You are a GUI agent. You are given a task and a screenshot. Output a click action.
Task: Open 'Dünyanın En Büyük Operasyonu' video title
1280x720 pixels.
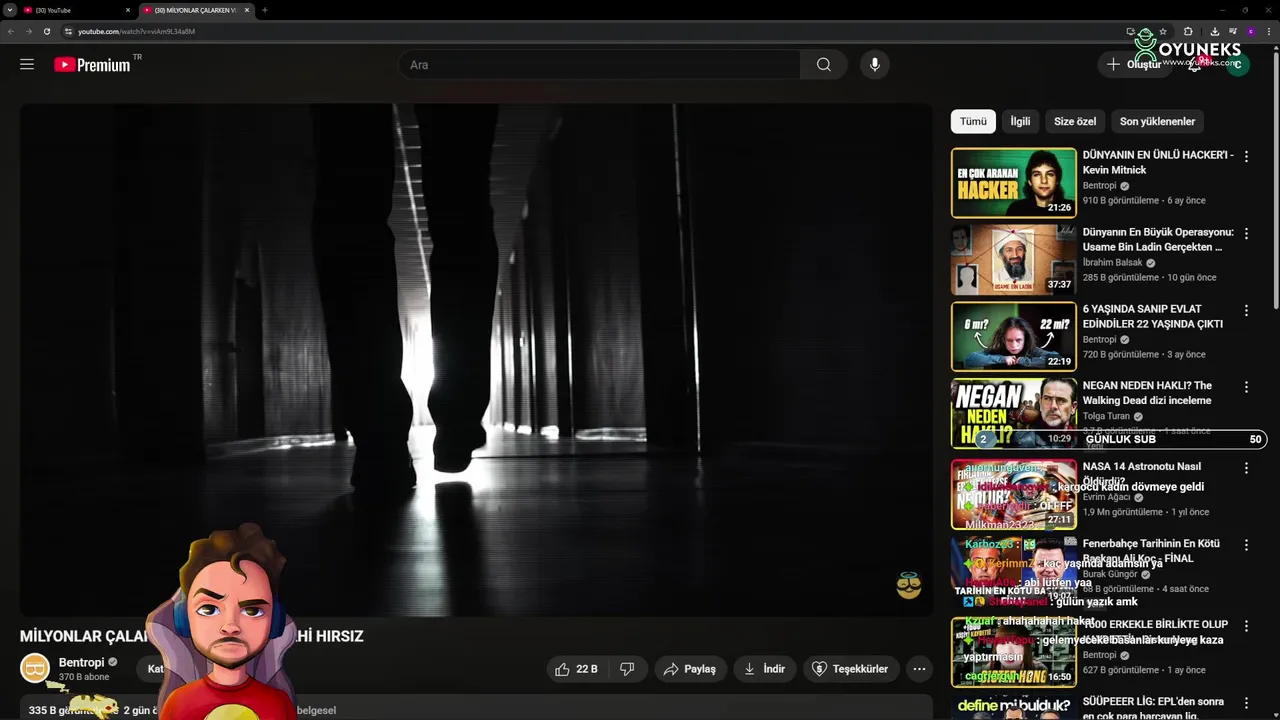click(x=1158, y=240)
